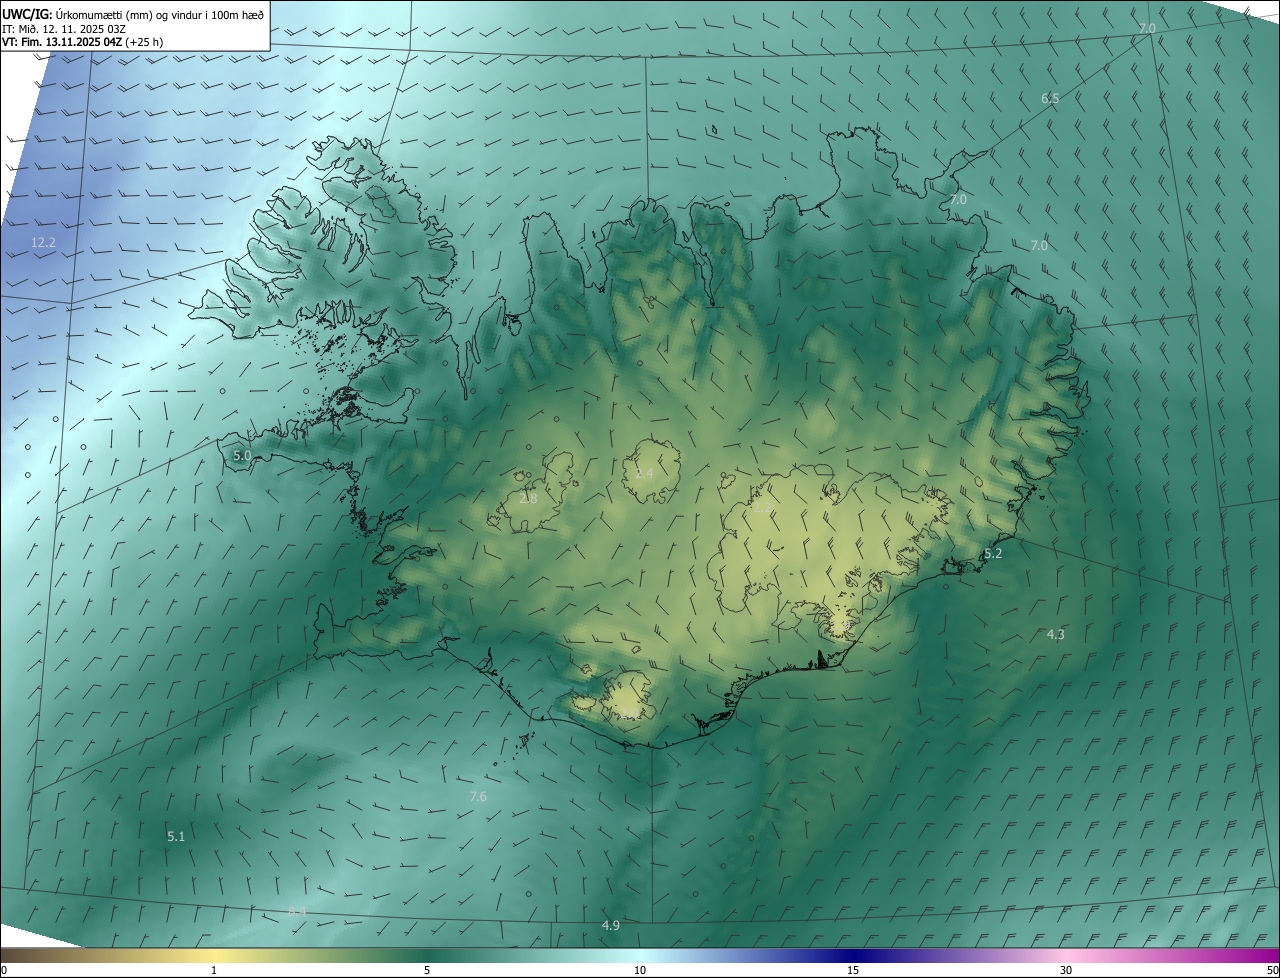Click the 4.3 value label on the map
This screenshot has width=1280, height=978.
tap(1055, 634)
